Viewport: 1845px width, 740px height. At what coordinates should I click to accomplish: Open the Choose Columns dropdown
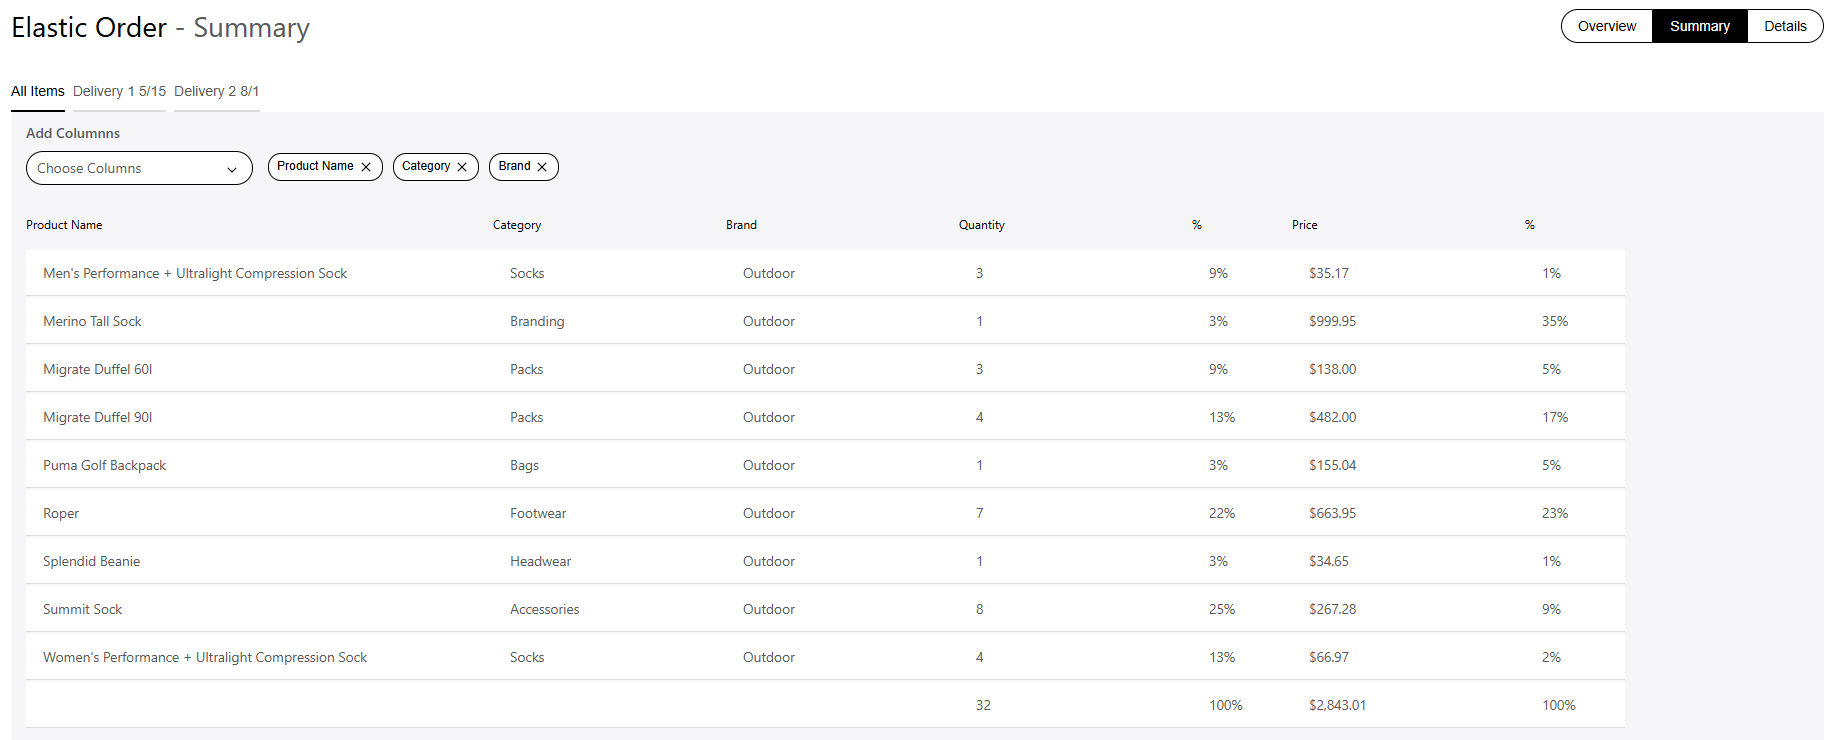click(139, 168)
